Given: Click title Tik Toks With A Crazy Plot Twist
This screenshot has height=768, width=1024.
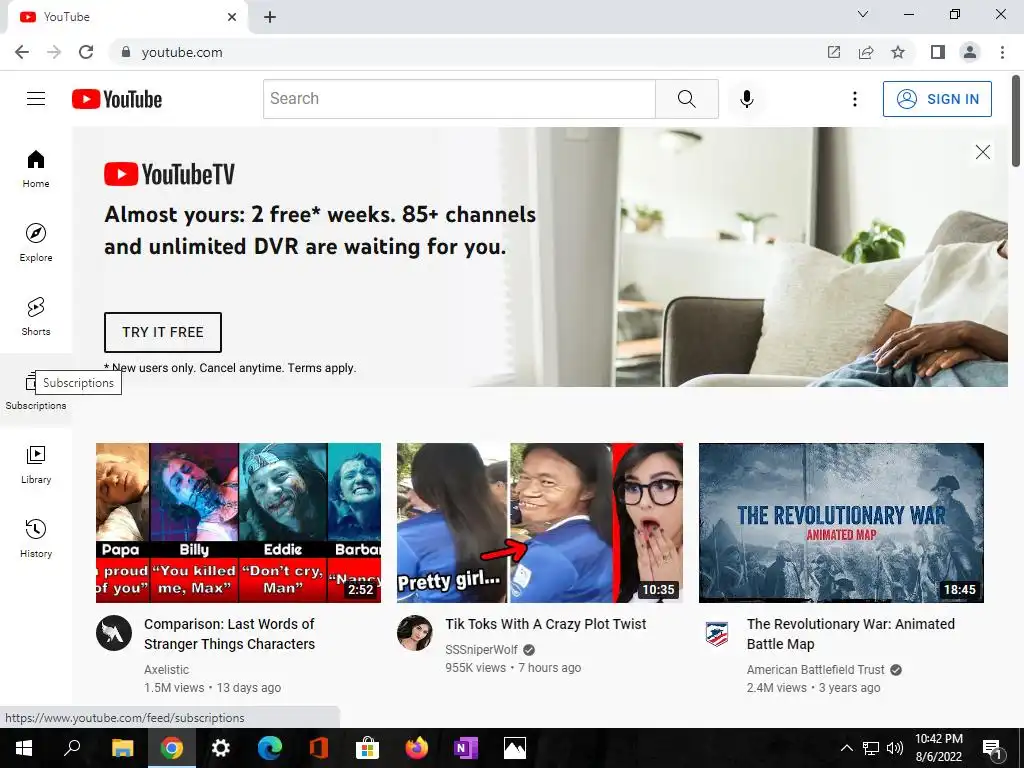Looking at the screenshot, I should tap(546, 624).
